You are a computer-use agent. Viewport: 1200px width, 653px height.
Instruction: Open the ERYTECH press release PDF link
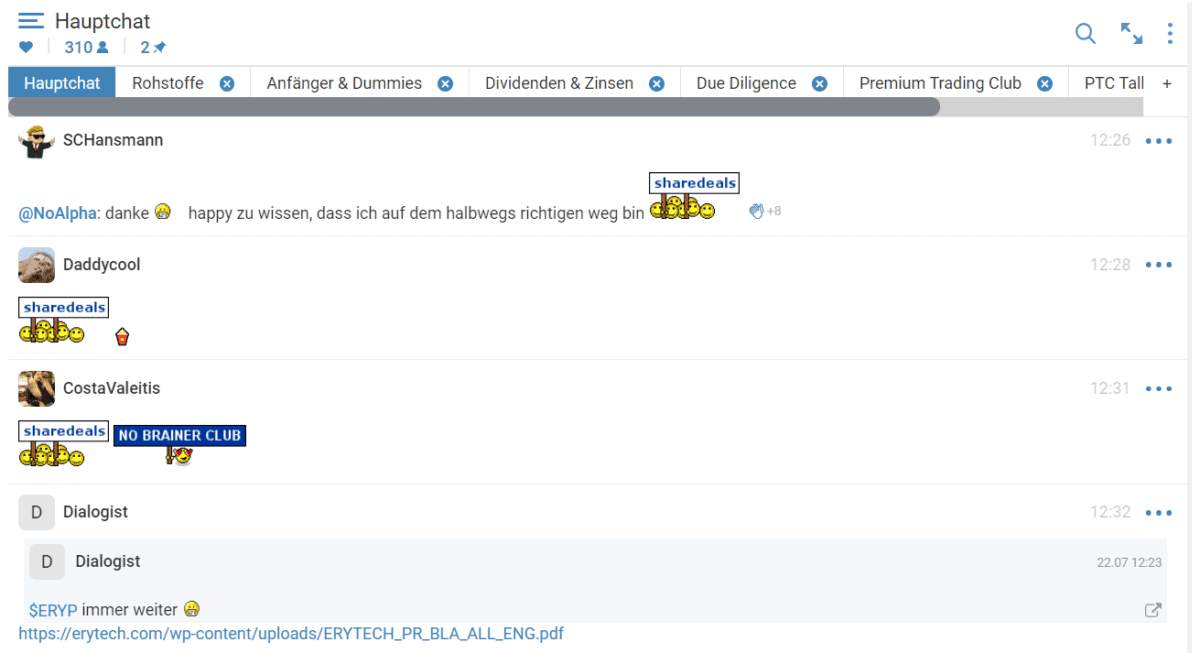pyautogui.click(x=291, y=633)
